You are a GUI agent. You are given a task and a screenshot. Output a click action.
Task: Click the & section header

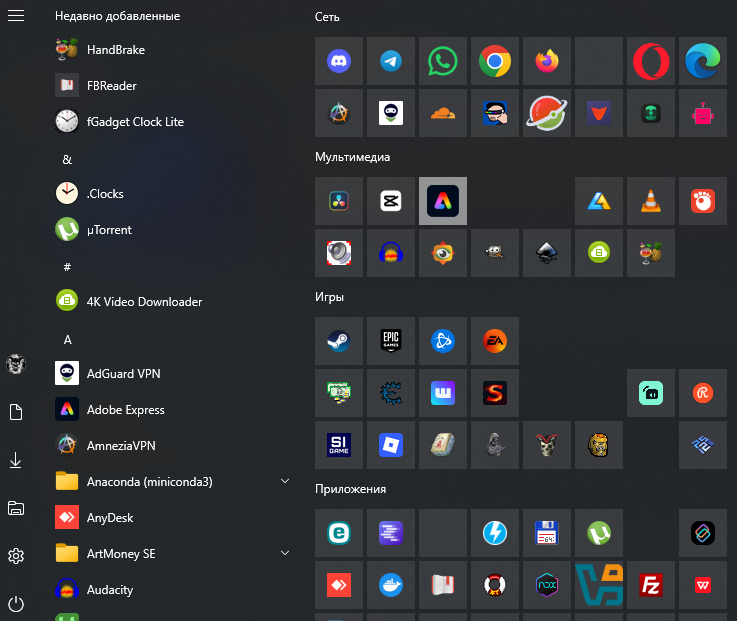(x=67, y=159)
